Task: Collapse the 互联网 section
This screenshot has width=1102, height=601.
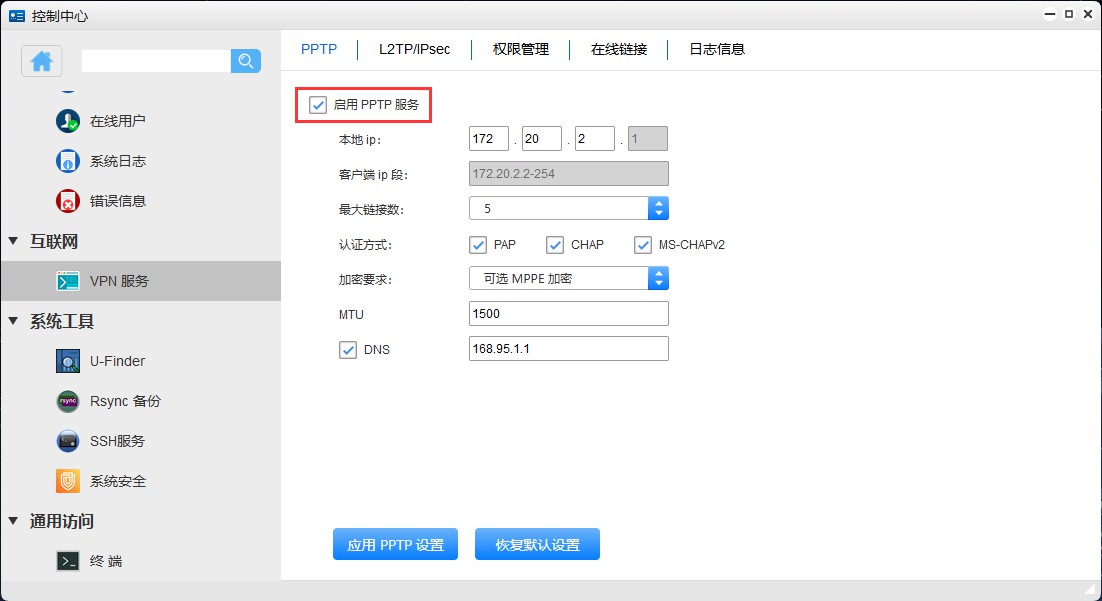Action: pos(12,241)
